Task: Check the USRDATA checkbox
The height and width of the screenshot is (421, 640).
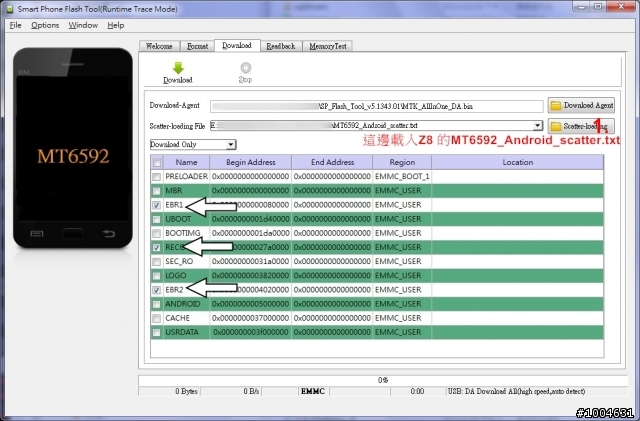Action: click(157, 332)
